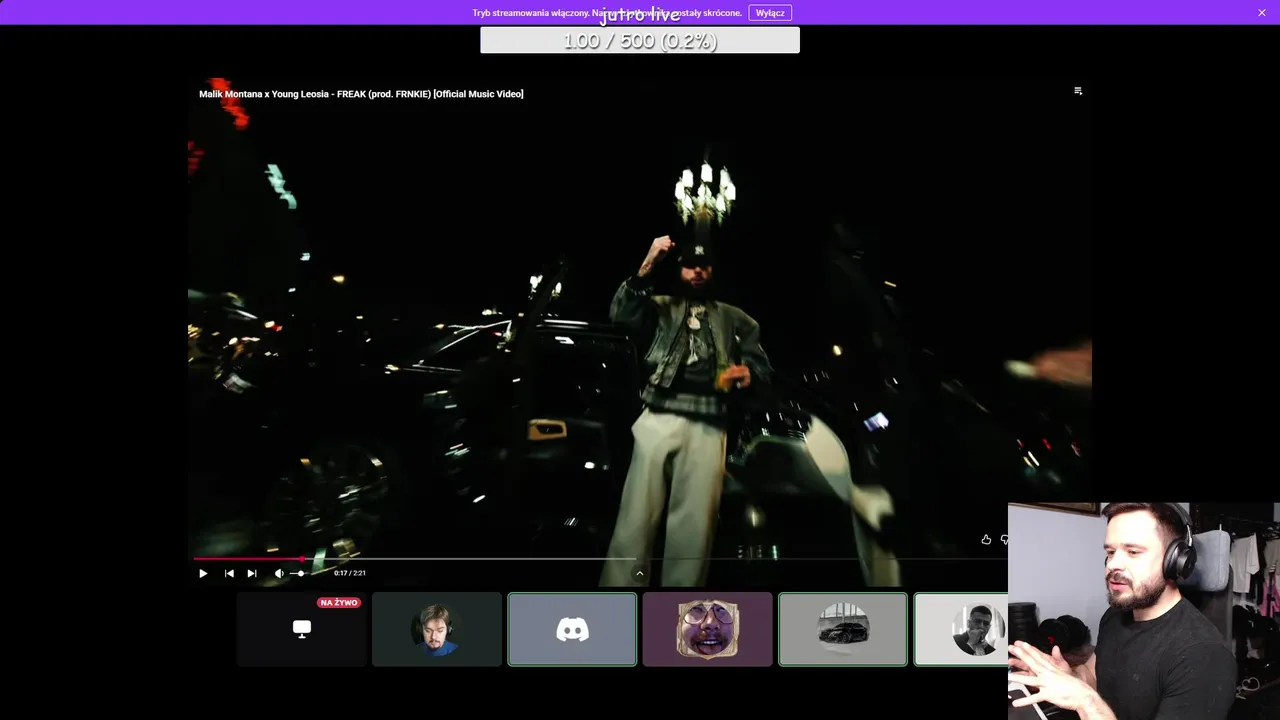This screenshot has height=720, width=1280.
Task: Select the Discord logo participant tile
Action: [x=572, y=629]
